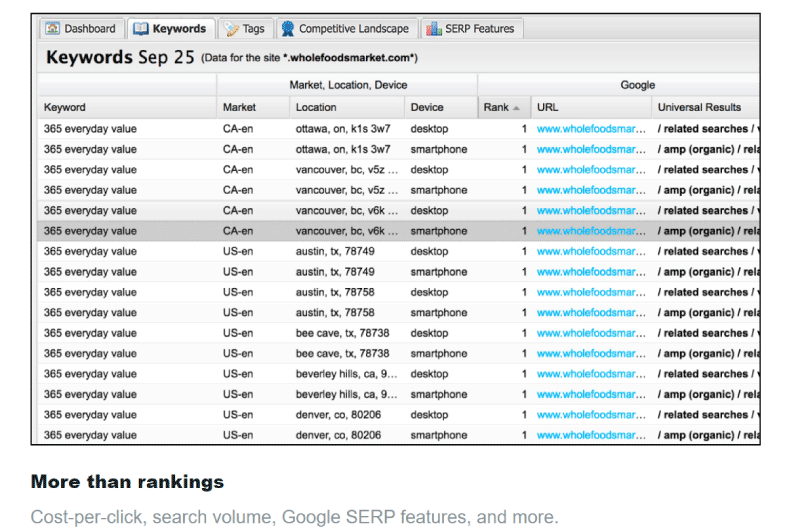Select 'amp (organic)' cell in bee cave smartphone row
800x530 pixels.
[708, 354]
